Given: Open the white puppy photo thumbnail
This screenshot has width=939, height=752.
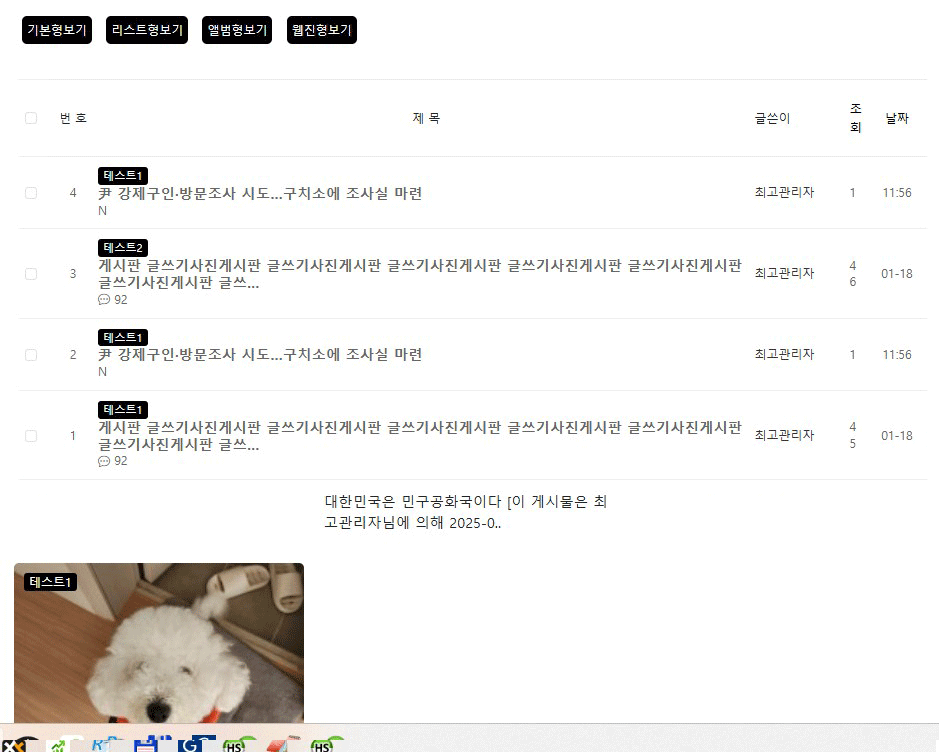Looking at the screenshot, I should [159, 643].
